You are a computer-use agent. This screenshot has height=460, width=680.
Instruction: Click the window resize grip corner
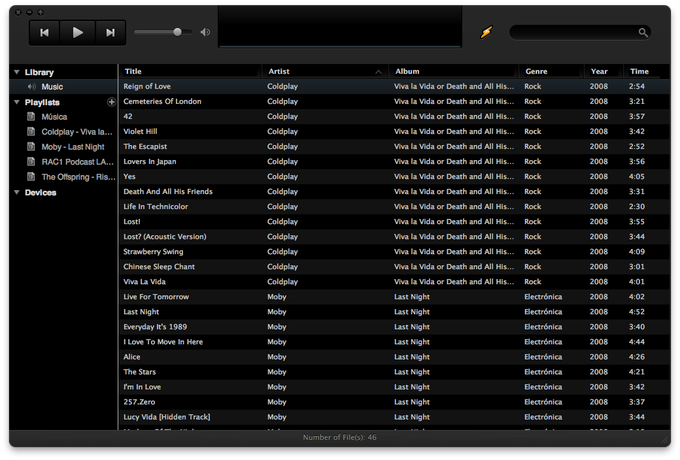click(665, 440)
